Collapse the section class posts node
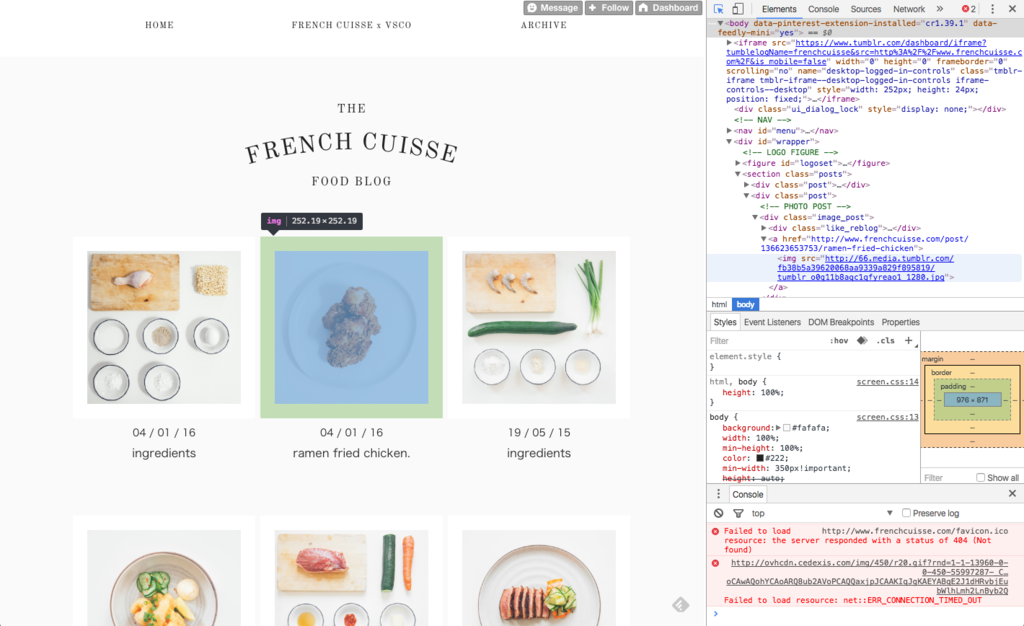 pyautogui.click(x=738, y=174)
